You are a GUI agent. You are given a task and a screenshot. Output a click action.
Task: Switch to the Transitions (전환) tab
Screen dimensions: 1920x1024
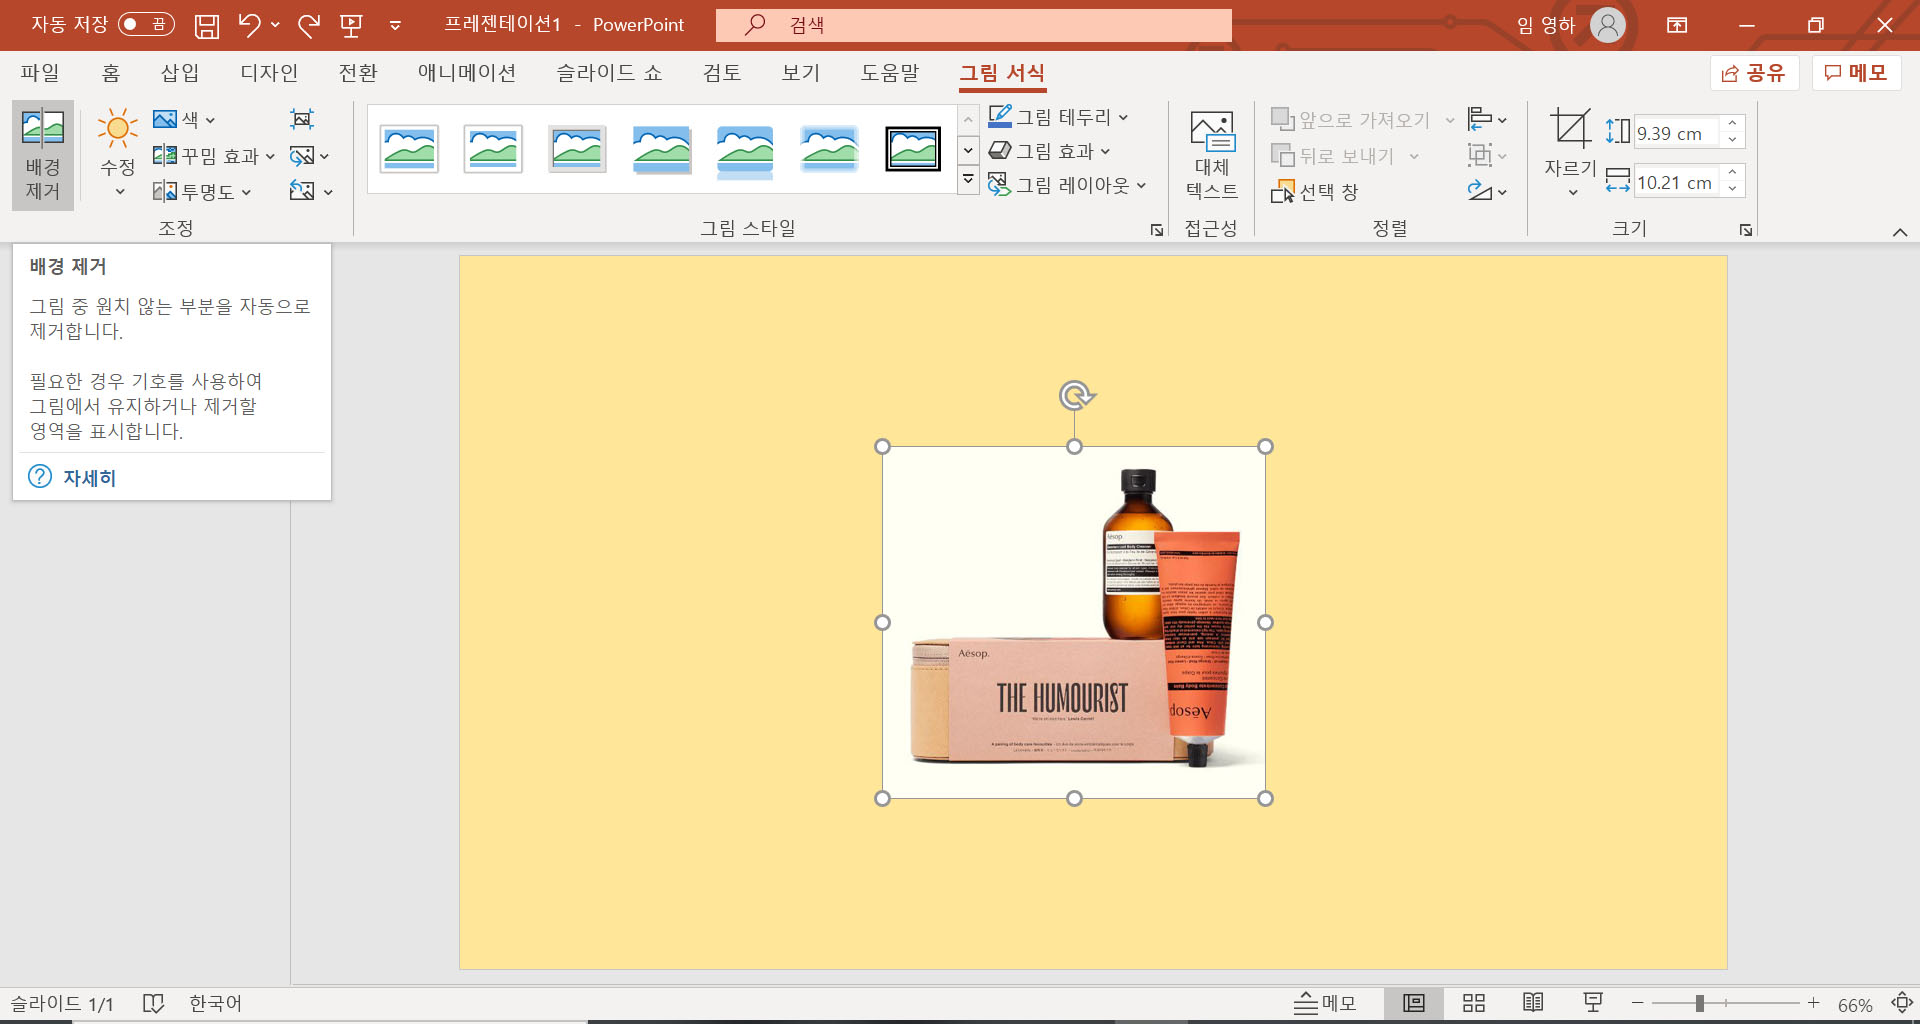pyautogui.click(x=358, y=73)
